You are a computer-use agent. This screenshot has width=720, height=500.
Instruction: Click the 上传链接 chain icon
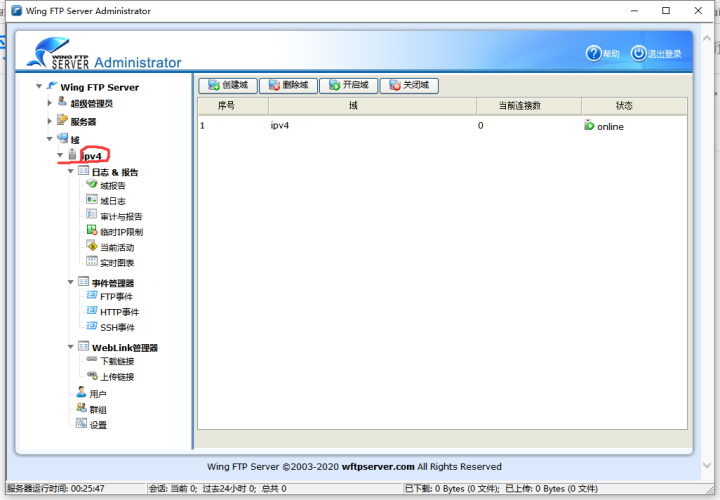(92, 375)
